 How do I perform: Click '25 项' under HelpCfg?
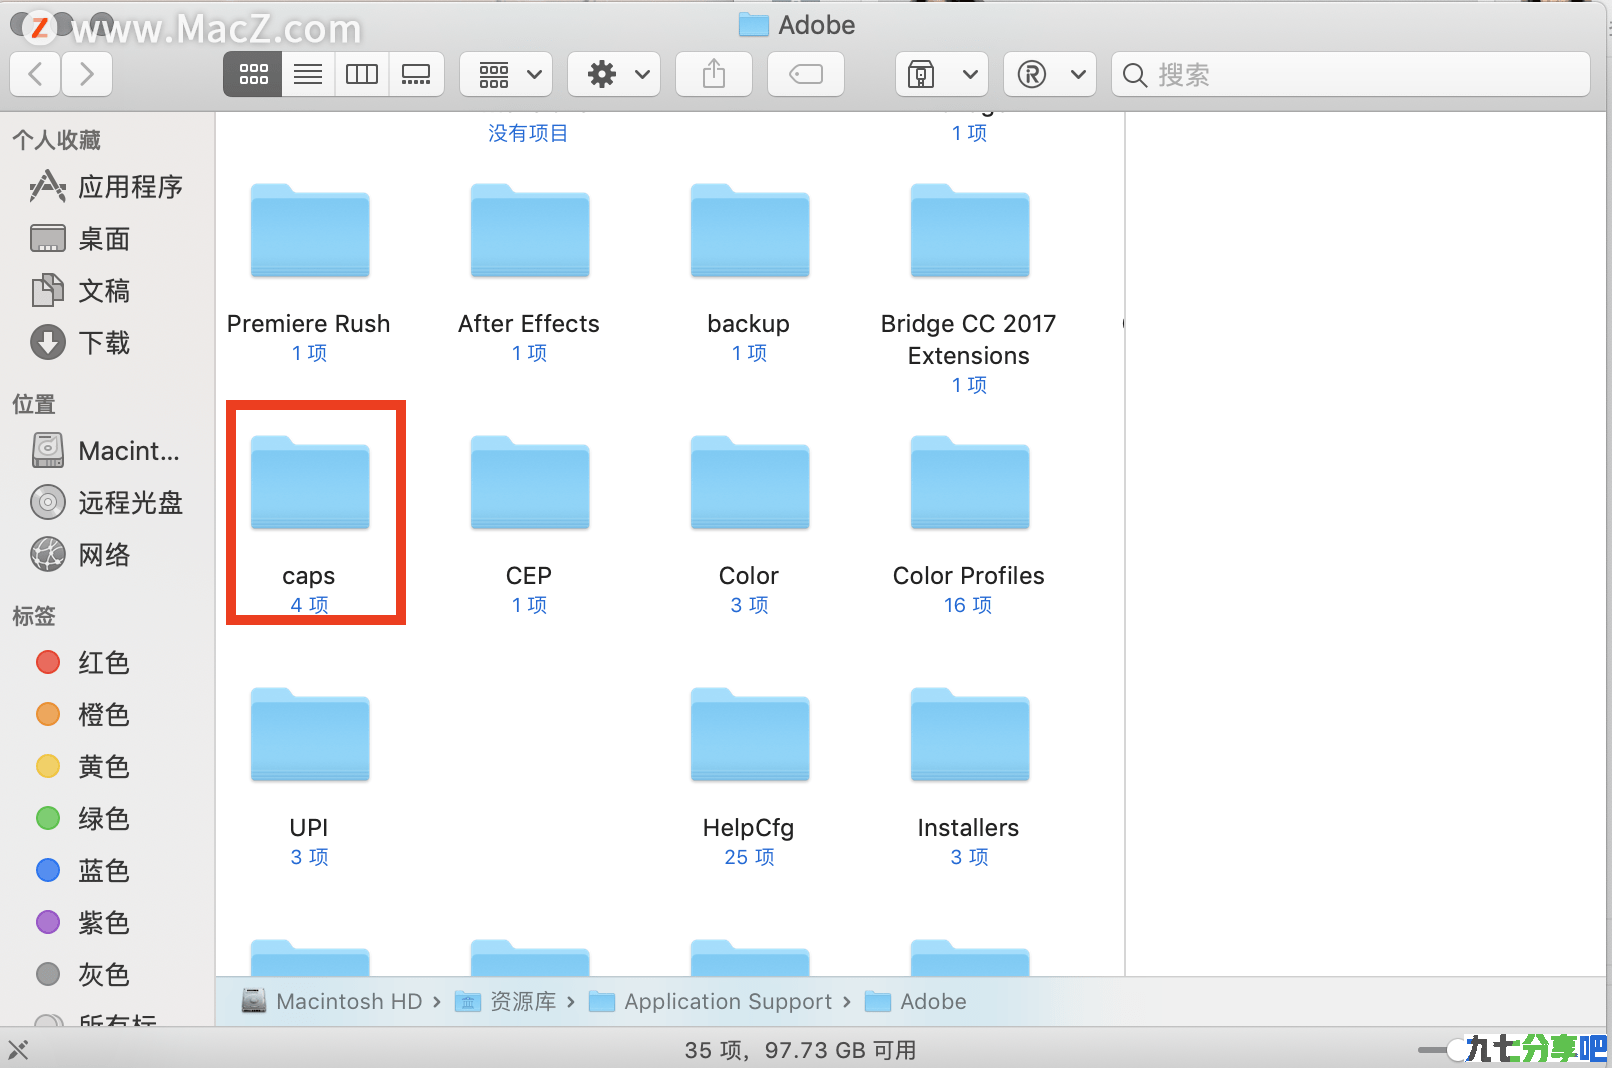coord(749,857)
